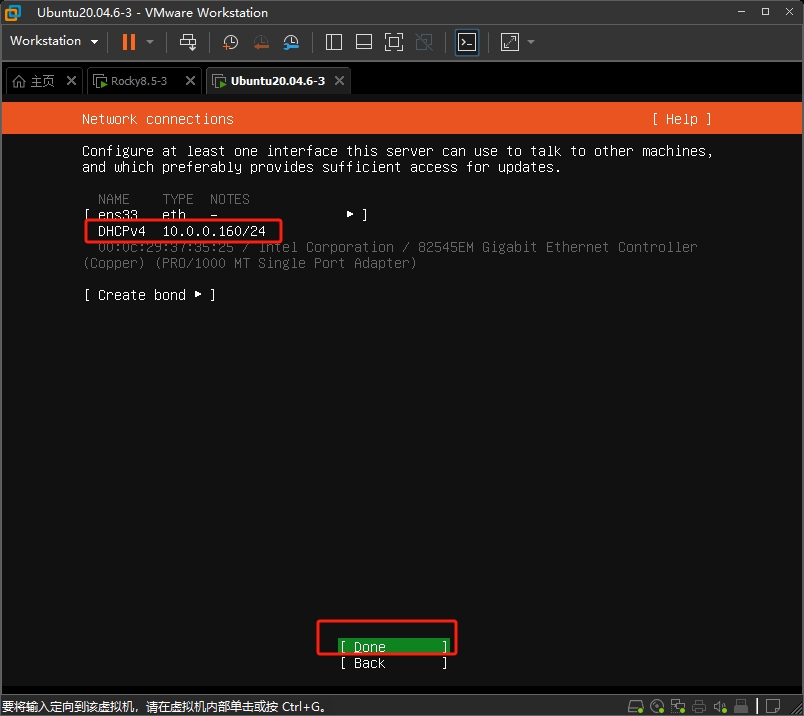Click the Send Ctrl+Alt+Del toolbar icon

(188, 42)
